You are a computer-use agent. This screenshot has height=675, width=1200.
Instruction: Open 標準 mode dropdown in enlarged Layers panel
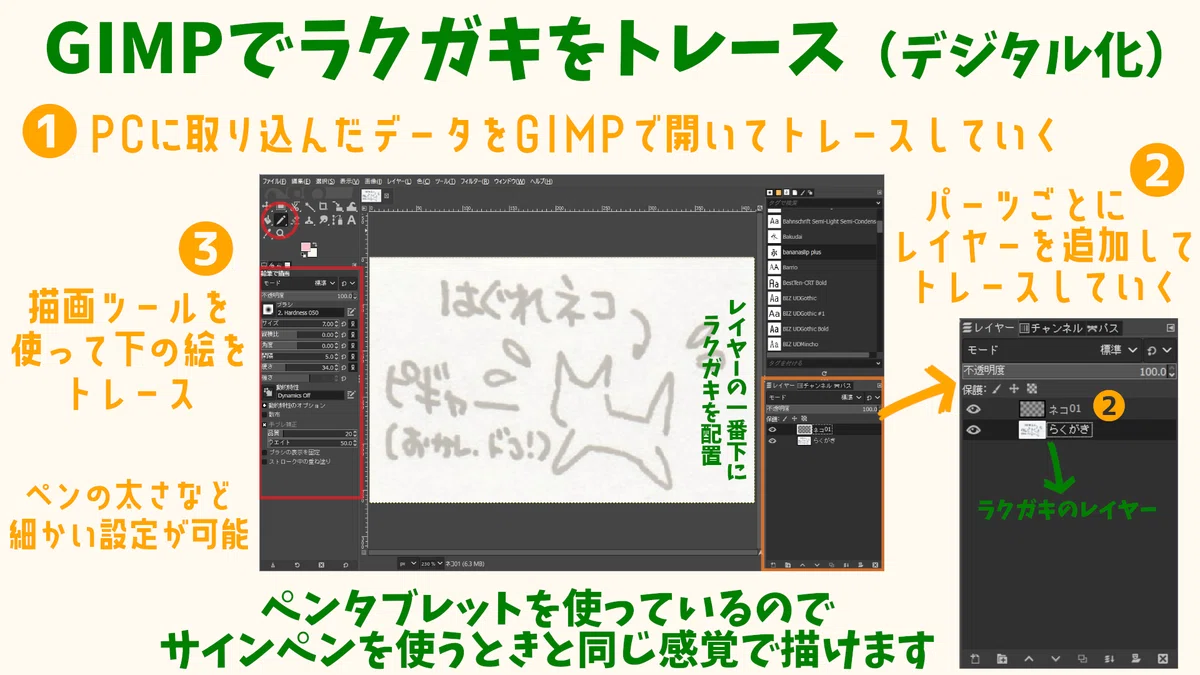pyautogui.click(x=1052, y=350)
